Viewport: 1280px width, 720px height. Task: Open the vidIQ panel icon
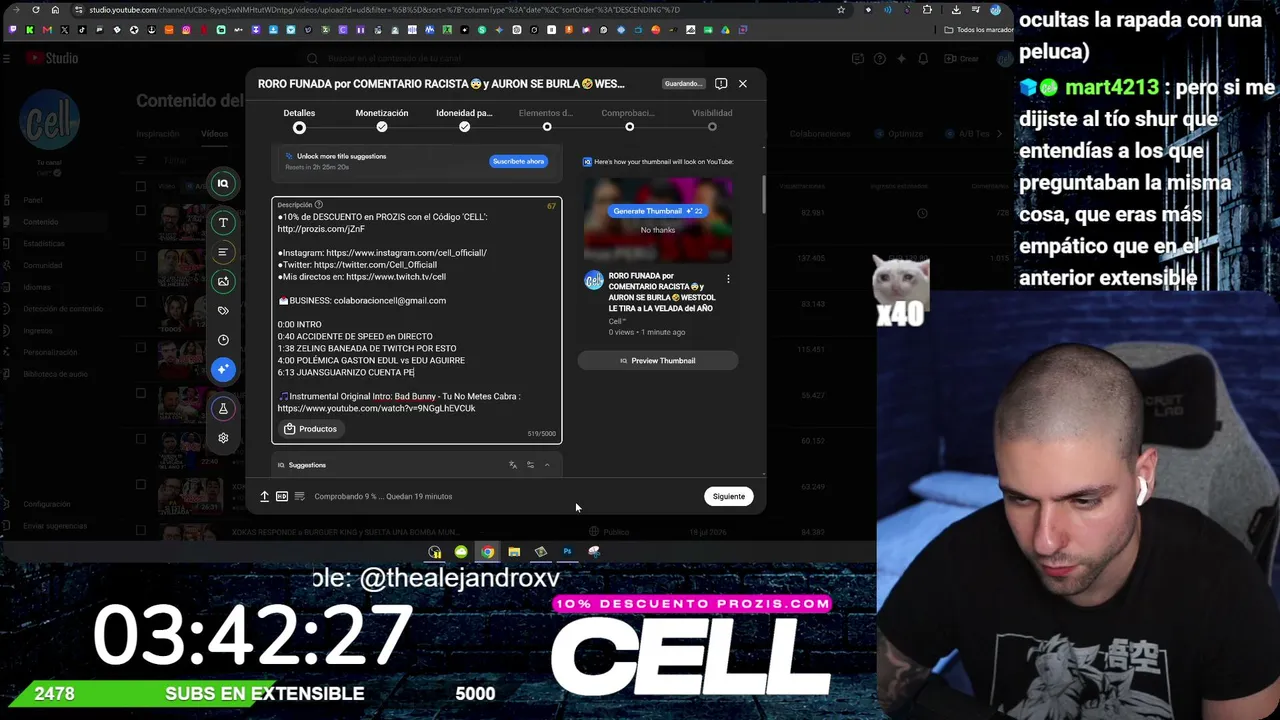pyautogui.click(x=223, y=183)
